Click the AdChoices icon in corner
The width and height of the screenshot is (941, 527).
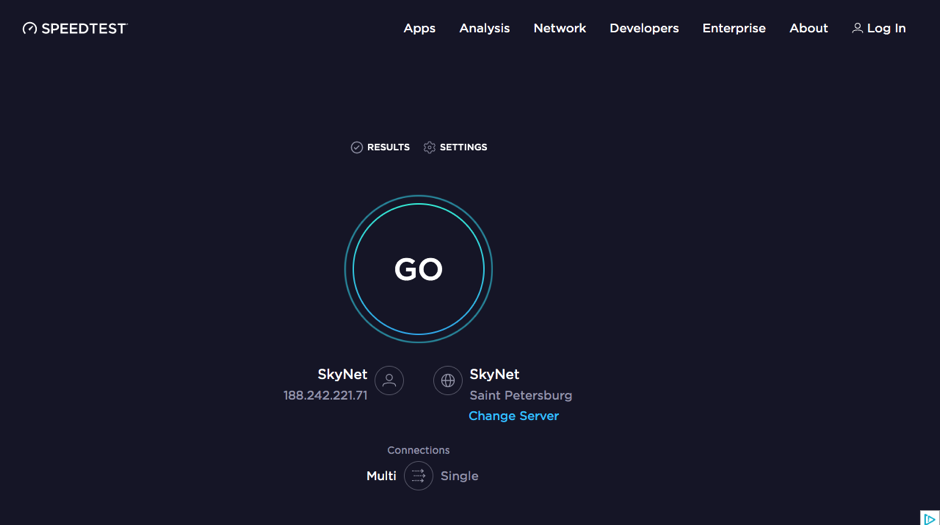(x=929, y=518)
